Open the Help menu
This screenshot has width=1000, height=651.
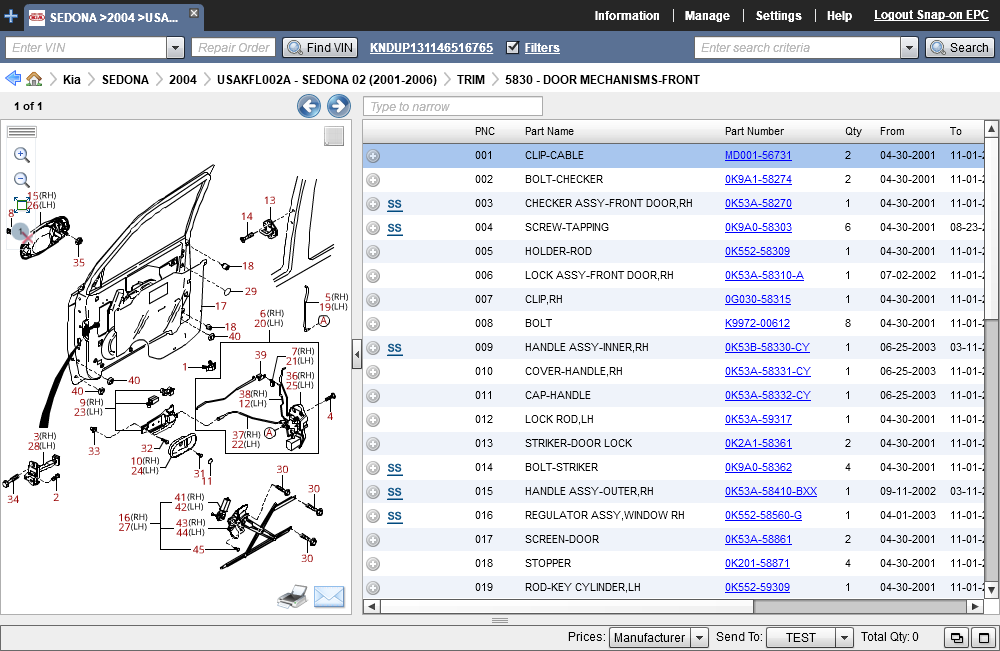coord(839,16)
